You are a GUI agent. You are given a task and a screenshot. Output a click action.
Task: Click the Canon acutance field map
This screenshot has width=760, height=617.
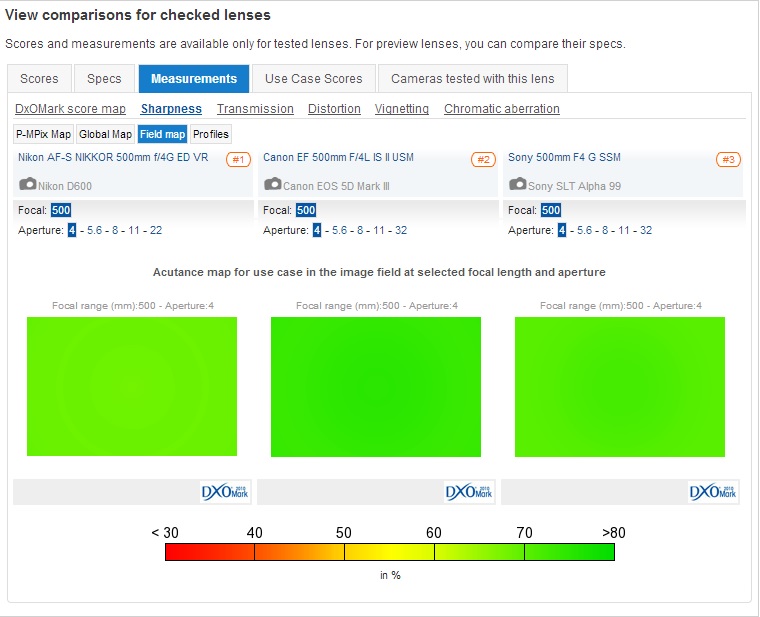[x=376, y=387]
